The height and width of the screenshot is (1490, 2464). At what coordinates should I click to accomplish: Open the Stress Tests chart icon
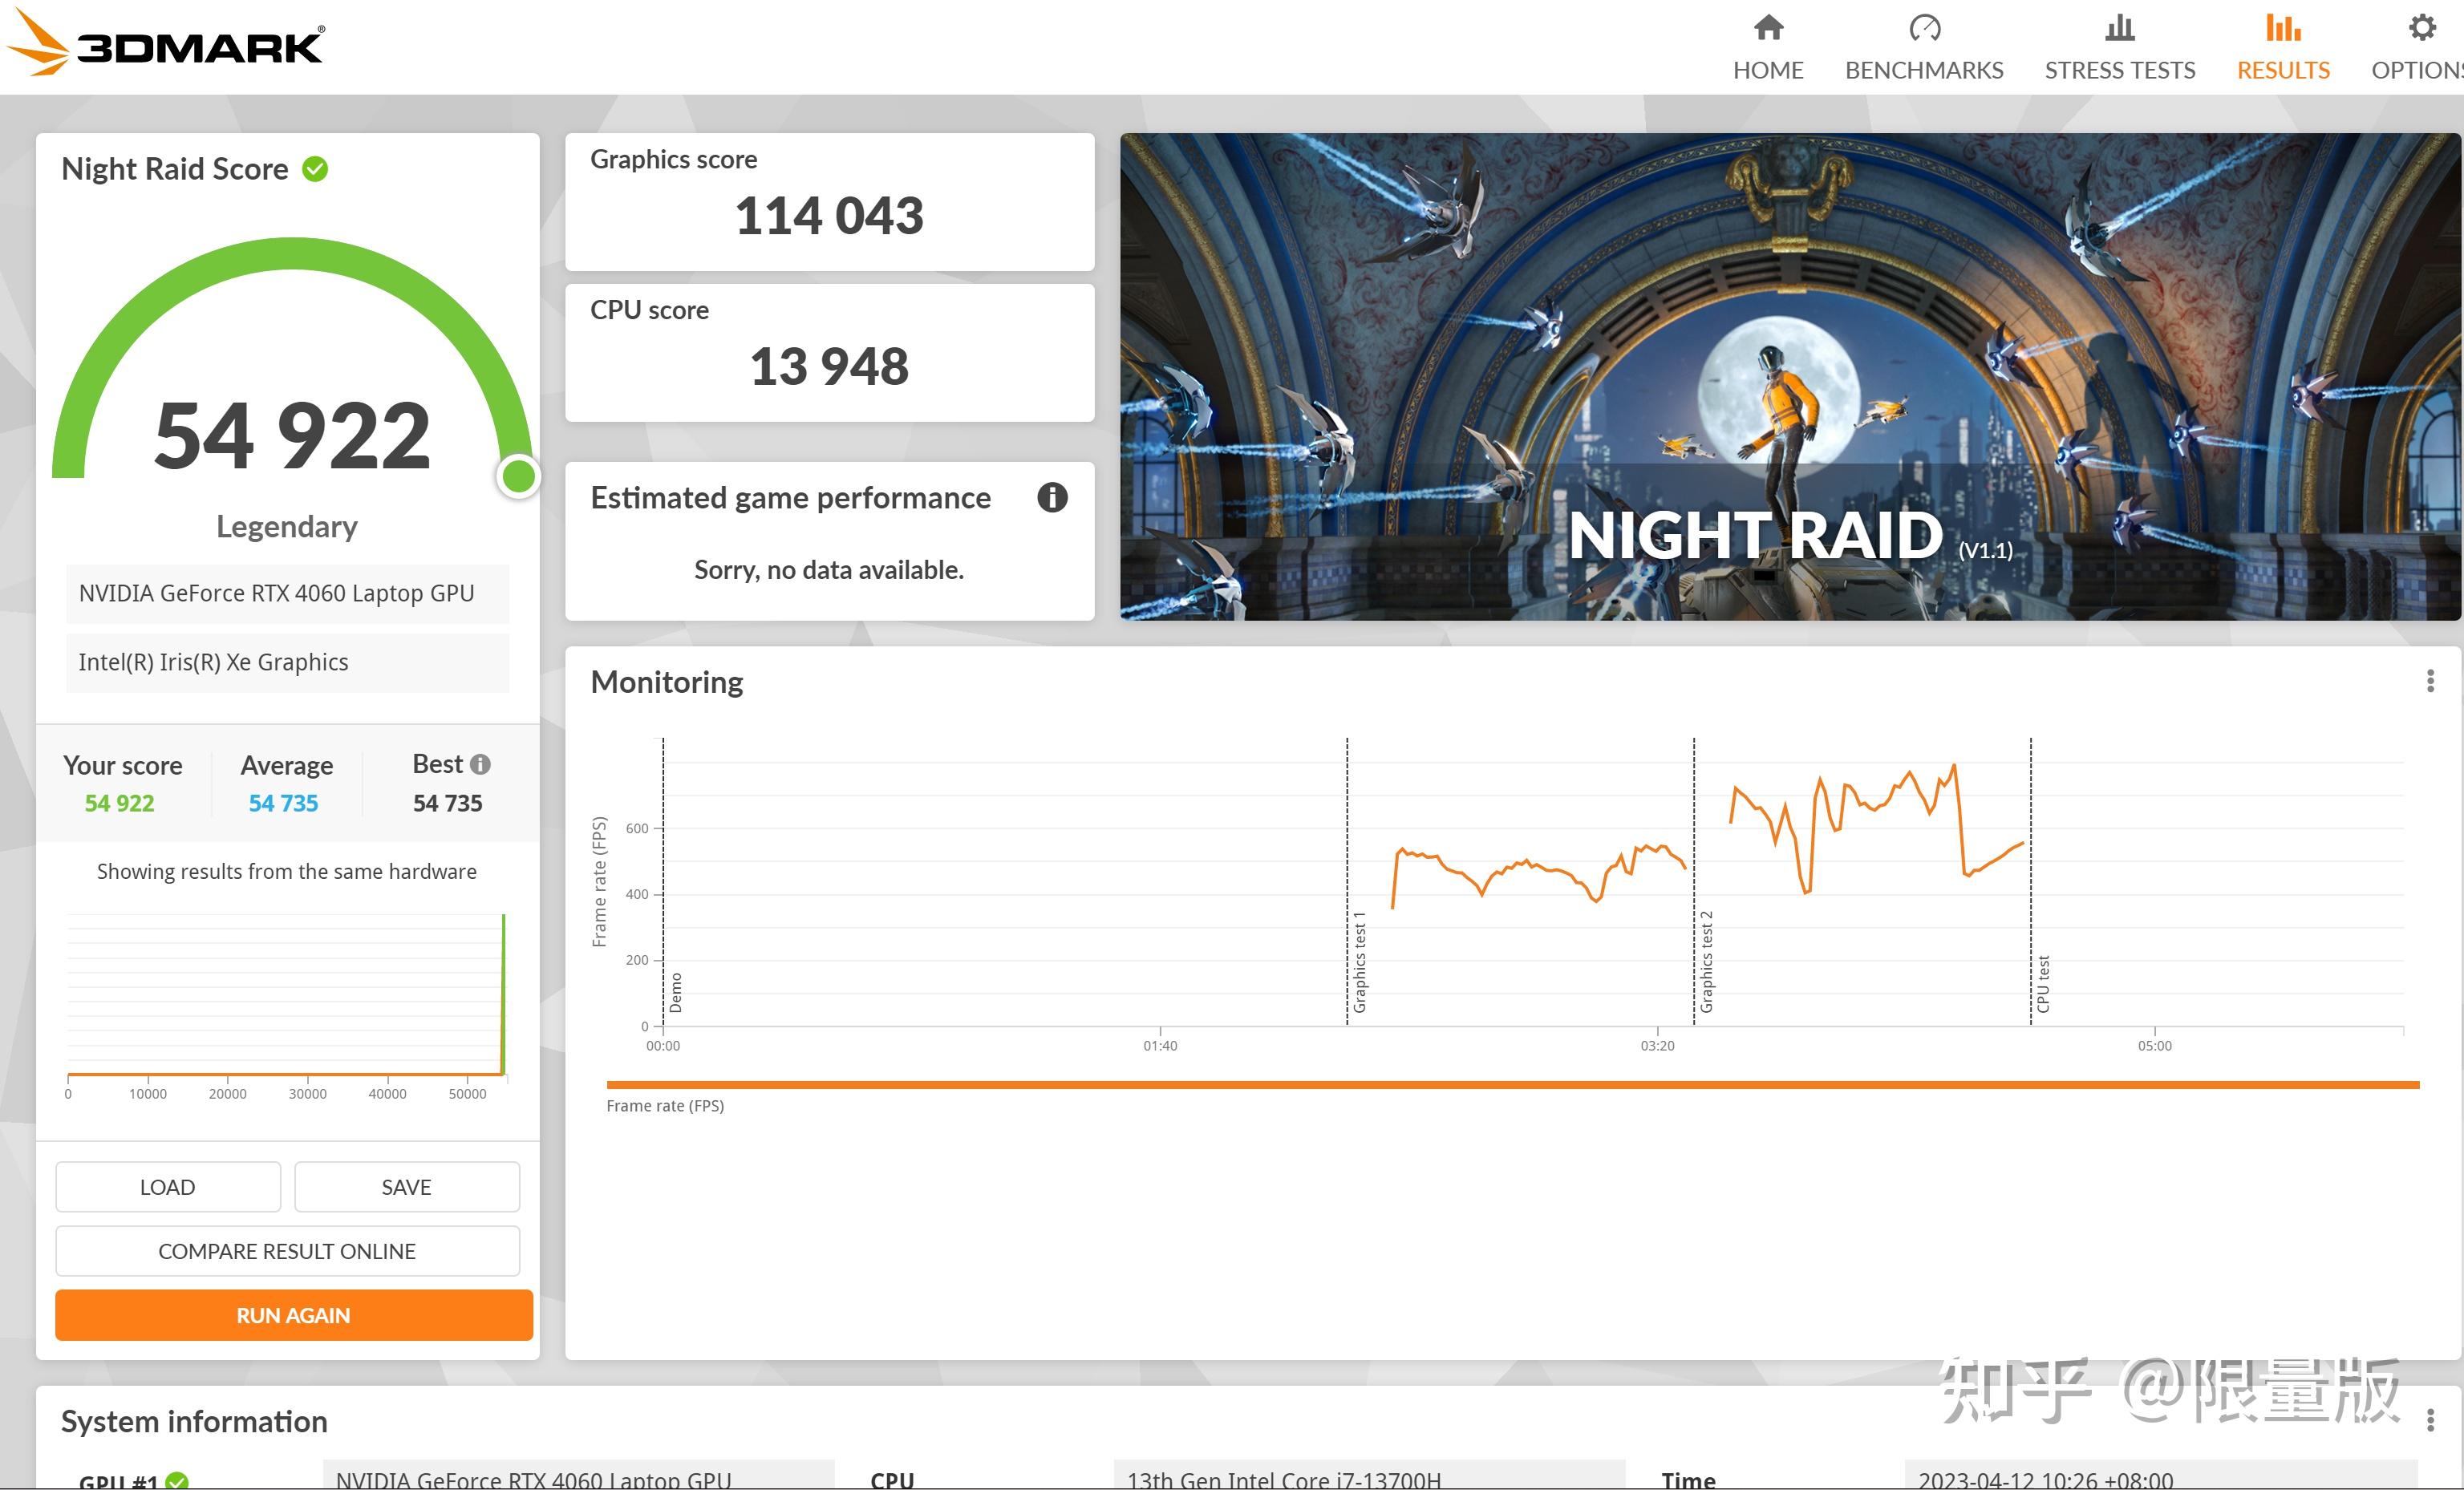tap(2119, 28)
